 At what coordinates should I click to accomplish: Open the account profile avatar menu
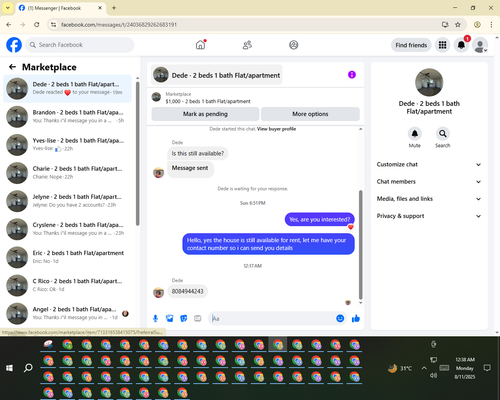[x=480, y=45]
